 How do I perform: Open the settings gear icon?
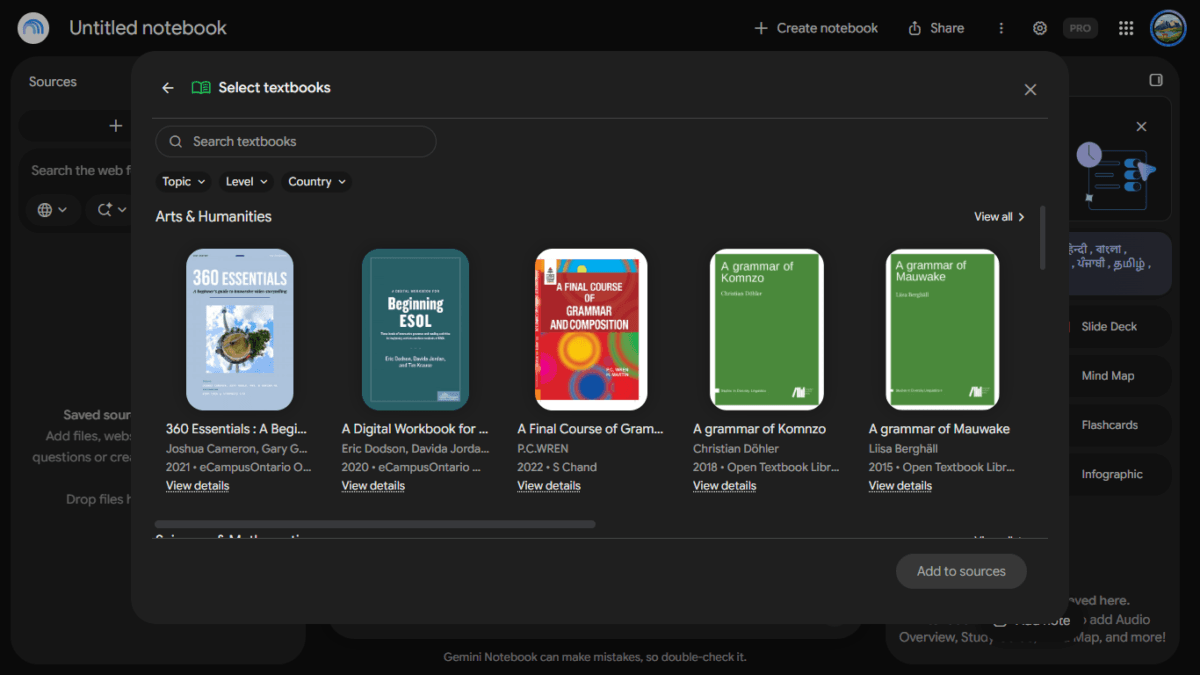coord(1040,28)
